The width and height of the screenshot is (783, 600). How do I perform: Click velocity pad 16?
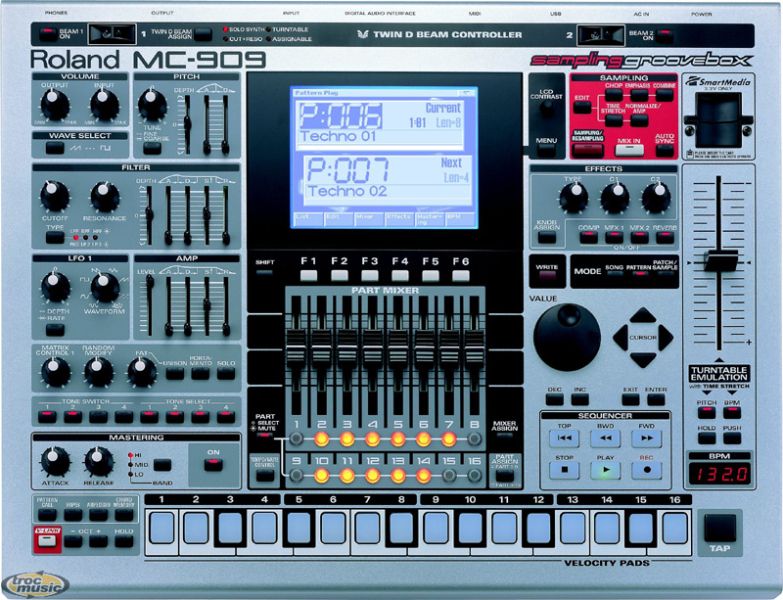click(x=675, y=528)
